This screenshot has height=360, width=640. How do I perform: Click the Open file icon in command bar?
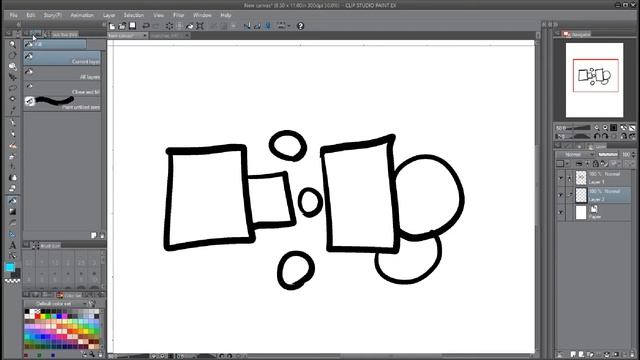point(122,26)
